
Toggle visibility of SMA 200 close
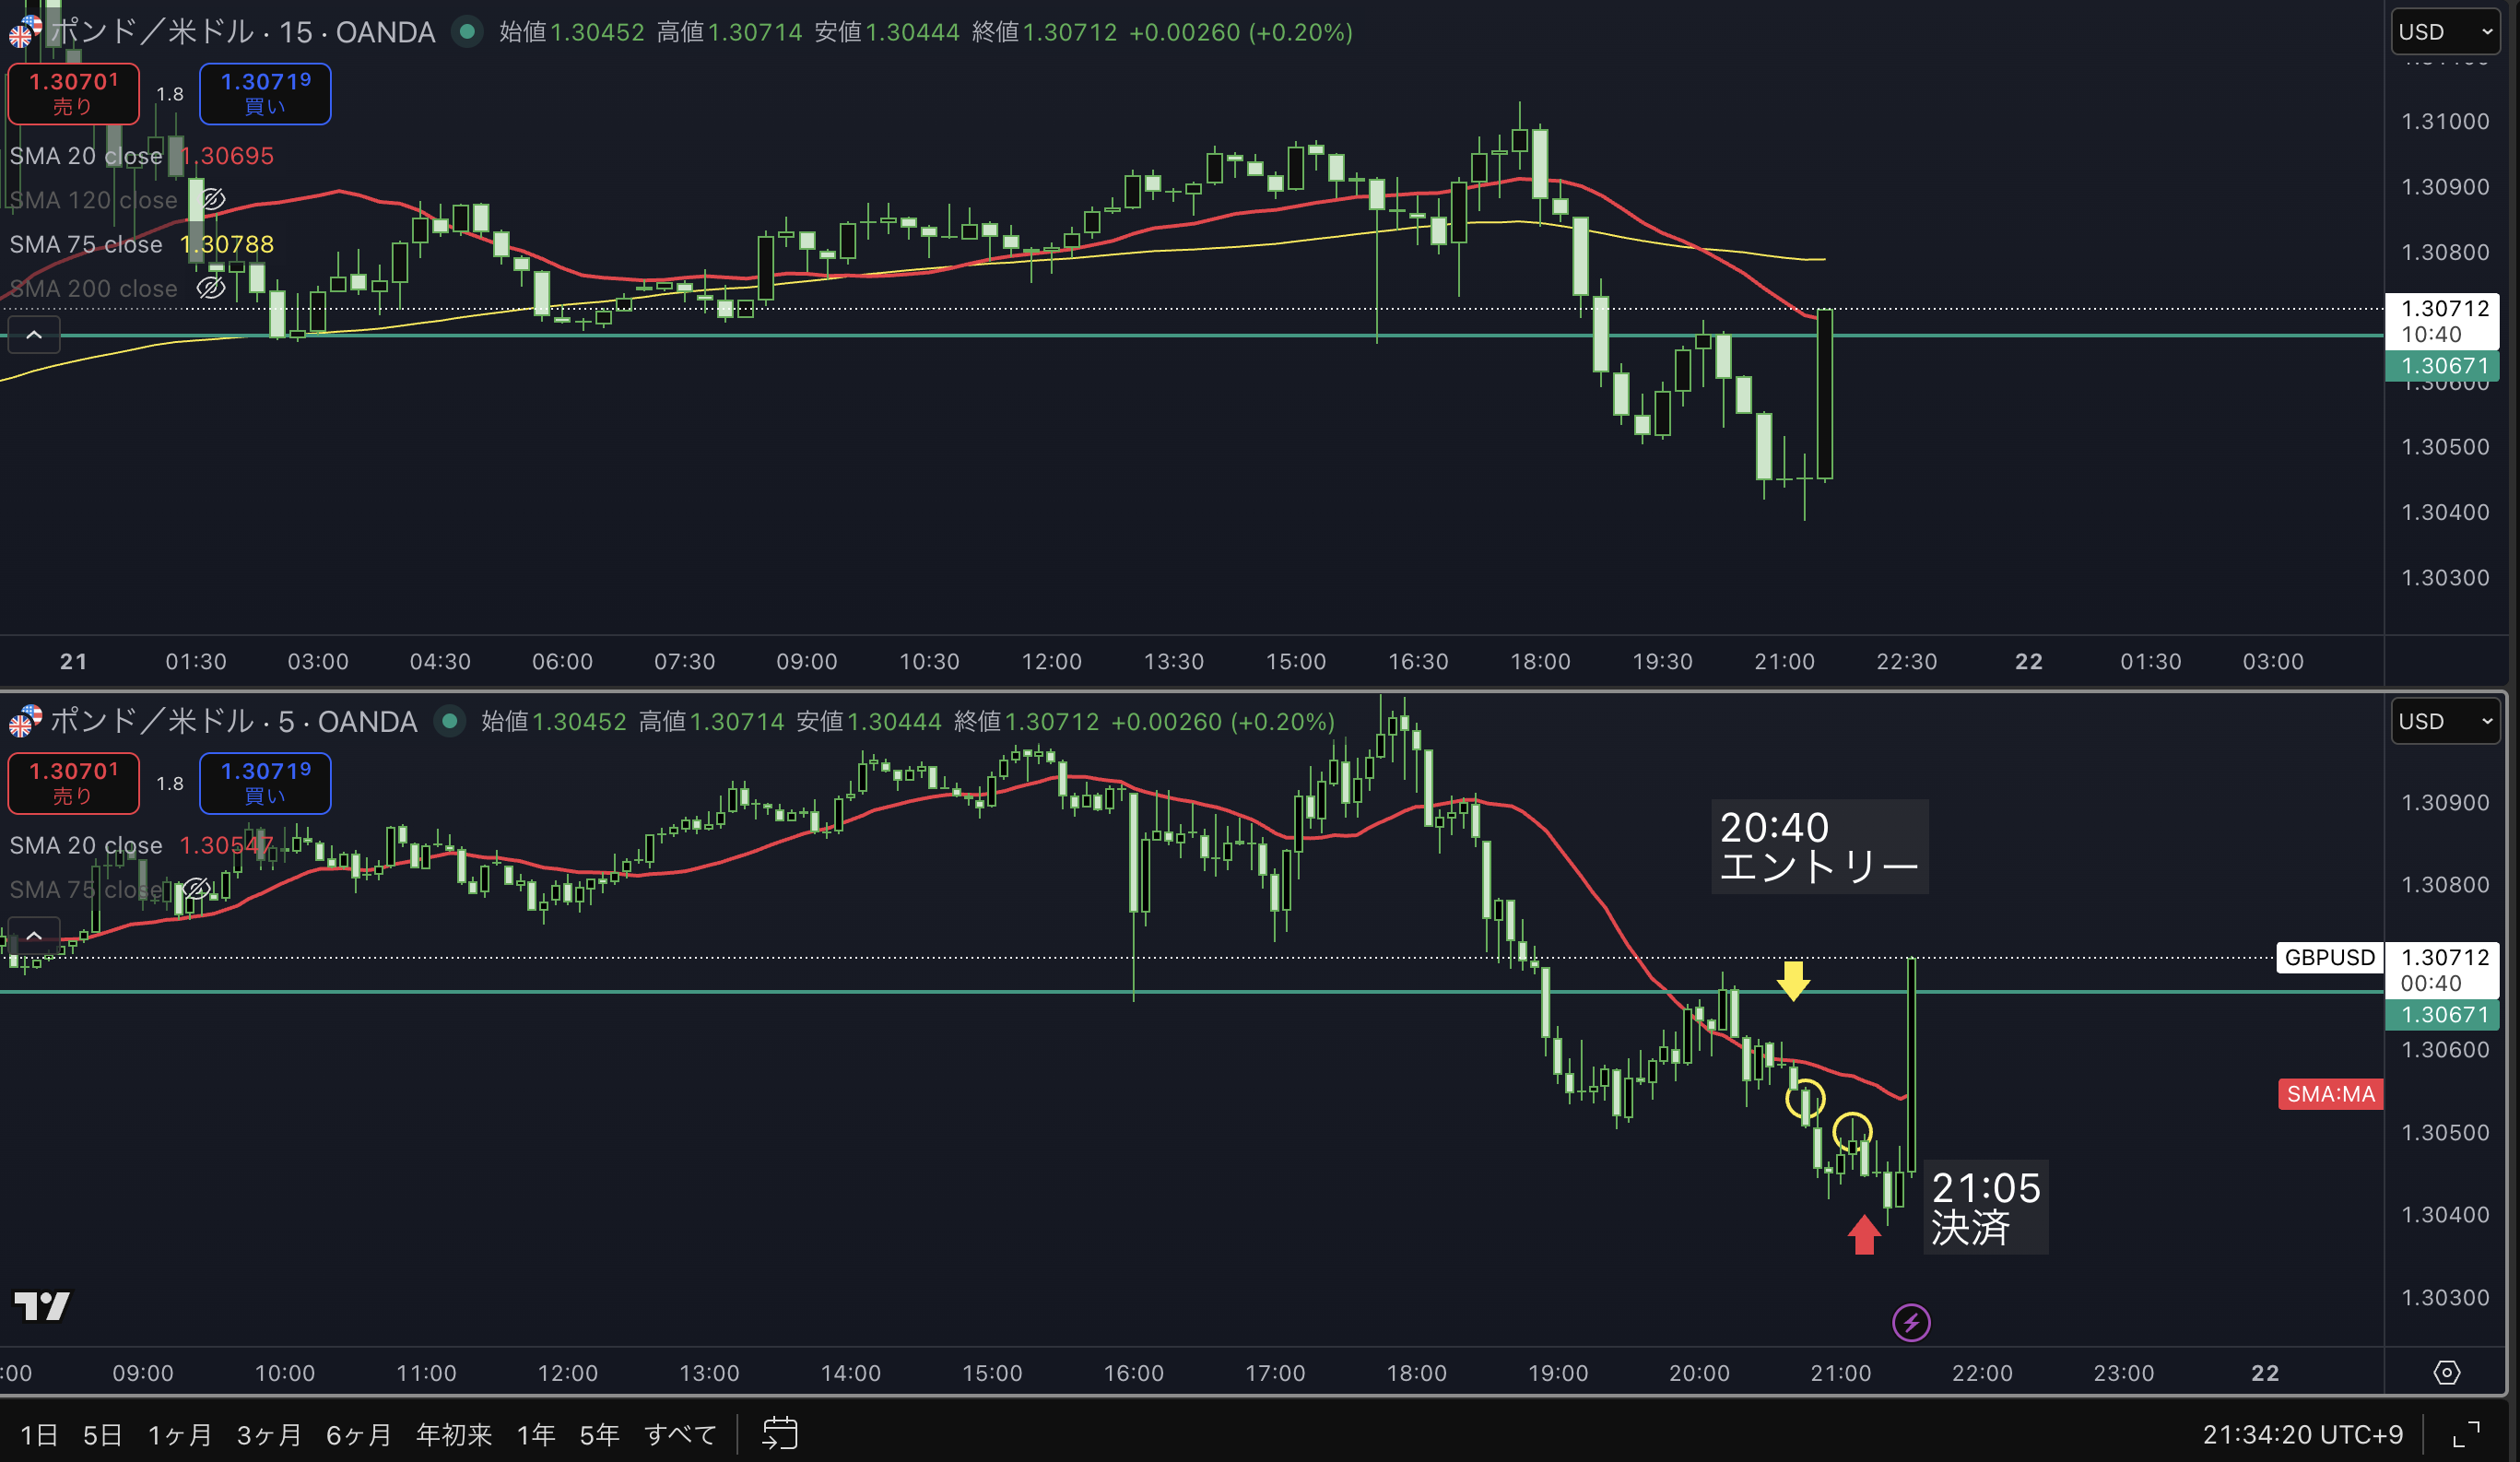click(x=211, y=288)
